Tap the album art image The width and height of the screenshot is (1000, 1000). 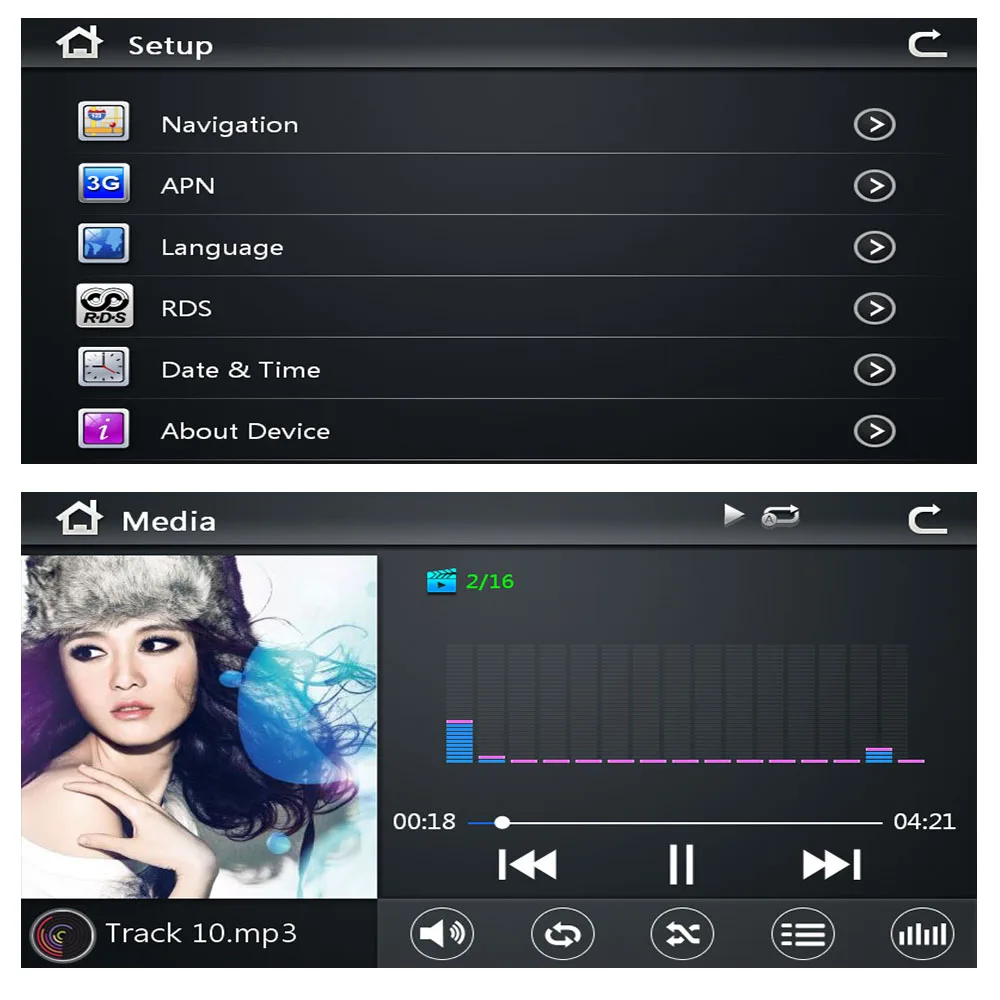(x=199, y=726)
